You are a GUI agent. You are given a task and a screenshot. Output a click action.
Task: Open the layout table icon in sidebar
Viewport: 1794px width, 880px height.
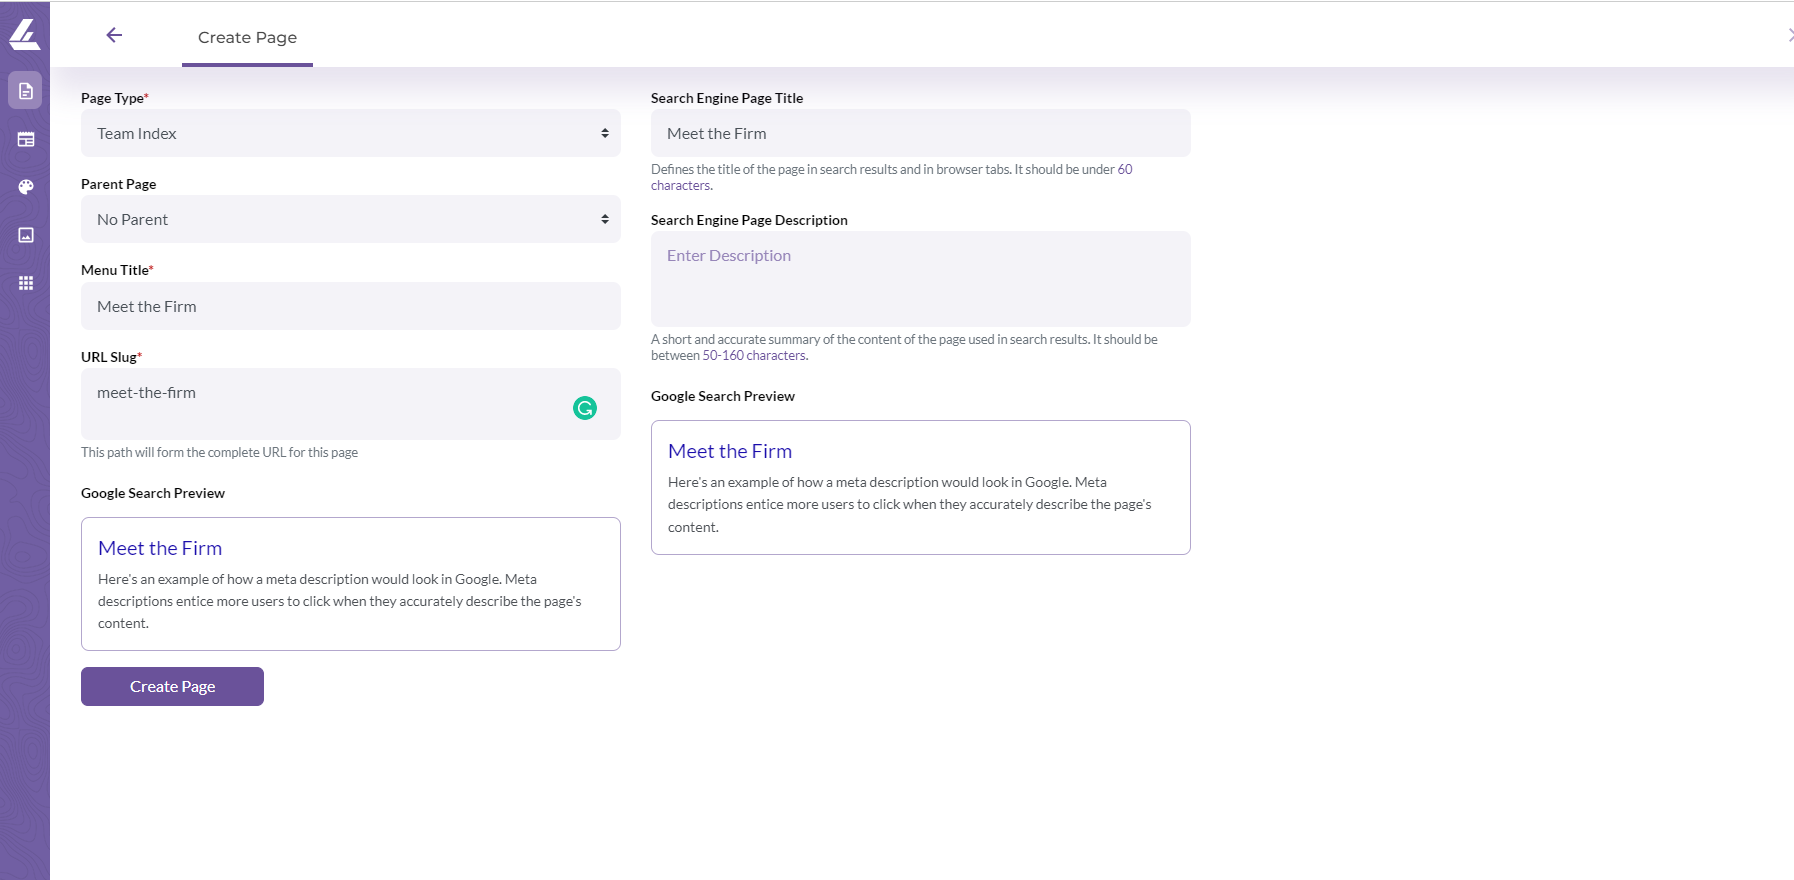tap(26, 139)
